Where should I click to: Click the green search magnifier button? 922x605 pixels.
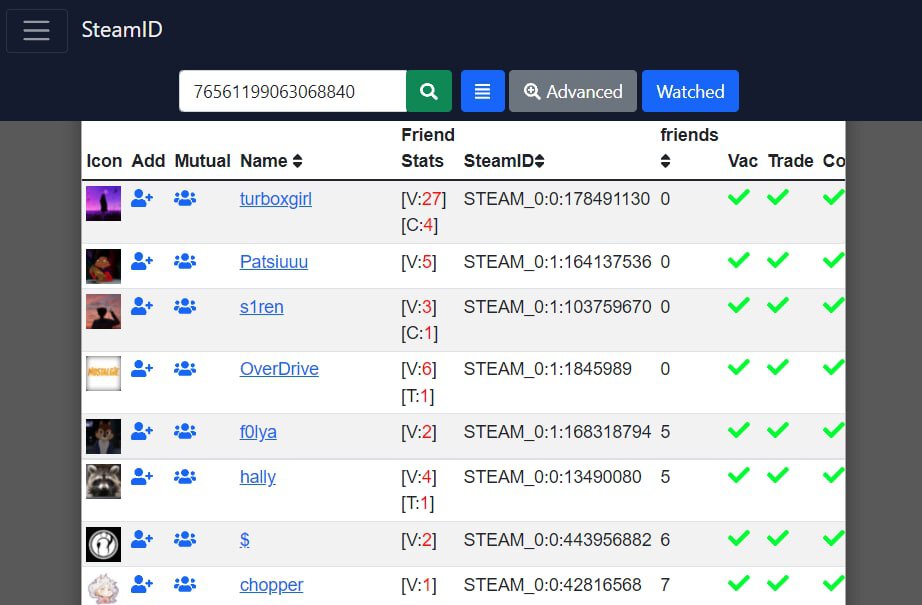tap(429, 91)
